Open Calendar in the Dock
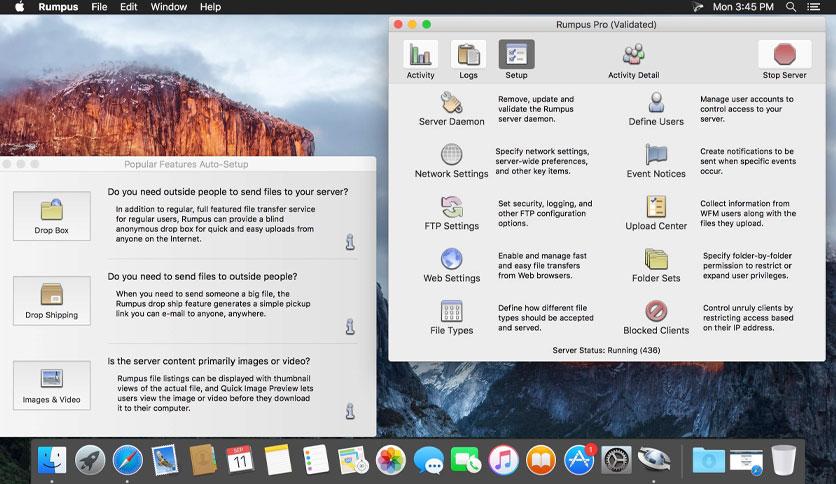This screenshot has height=484, width=836. 240,459
